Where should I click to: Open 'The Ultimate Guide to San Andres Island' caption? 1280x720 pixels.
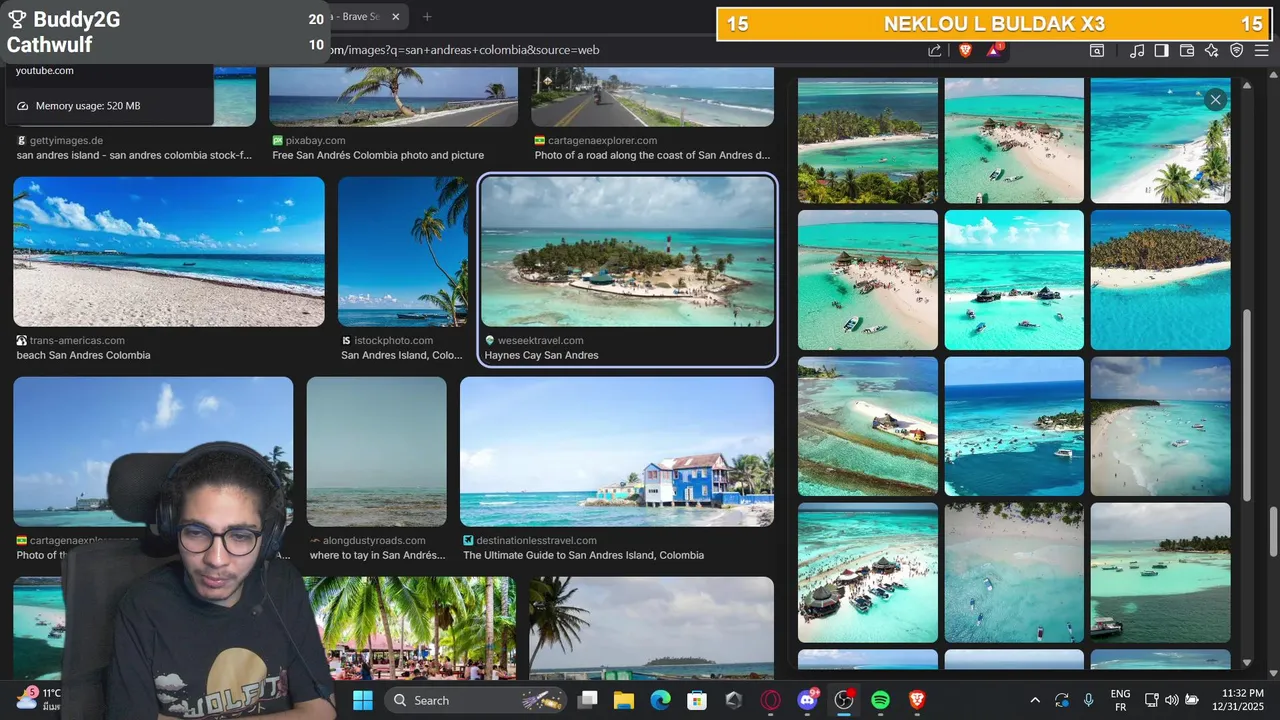pos(583,555)
